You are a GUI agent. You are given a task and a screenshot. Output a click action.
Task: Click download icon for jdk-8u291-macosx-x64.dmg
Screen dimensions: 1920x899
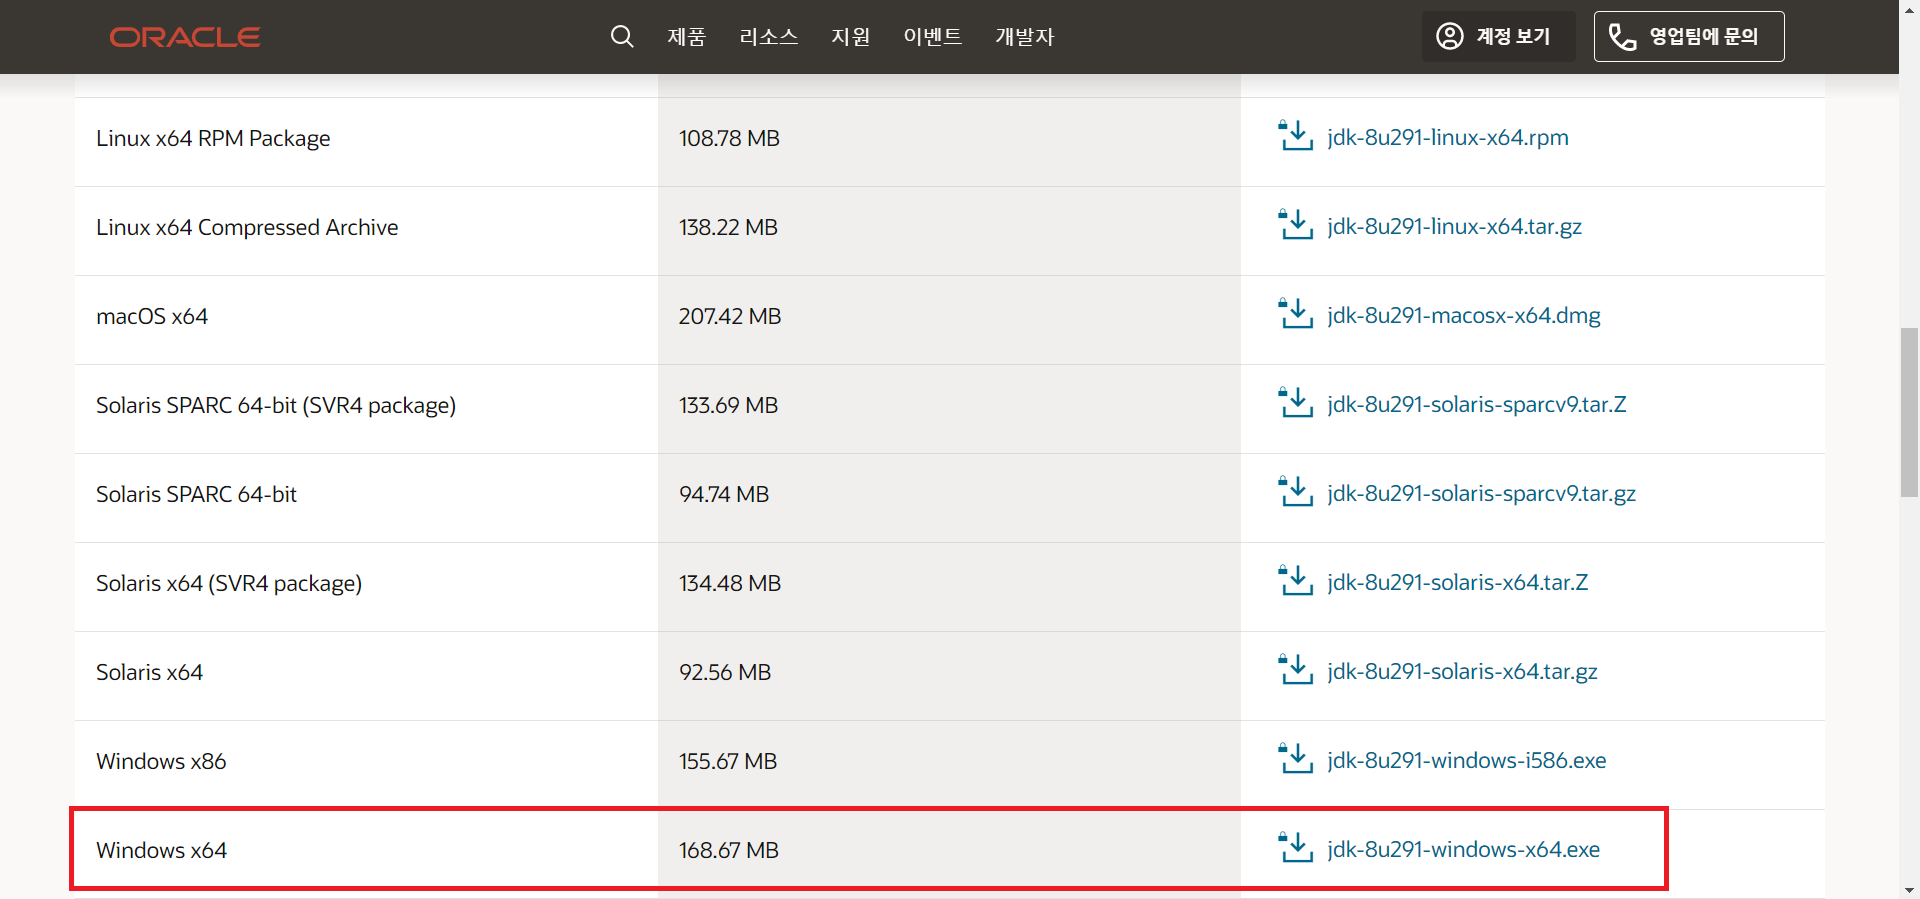tap(1296, 314)
